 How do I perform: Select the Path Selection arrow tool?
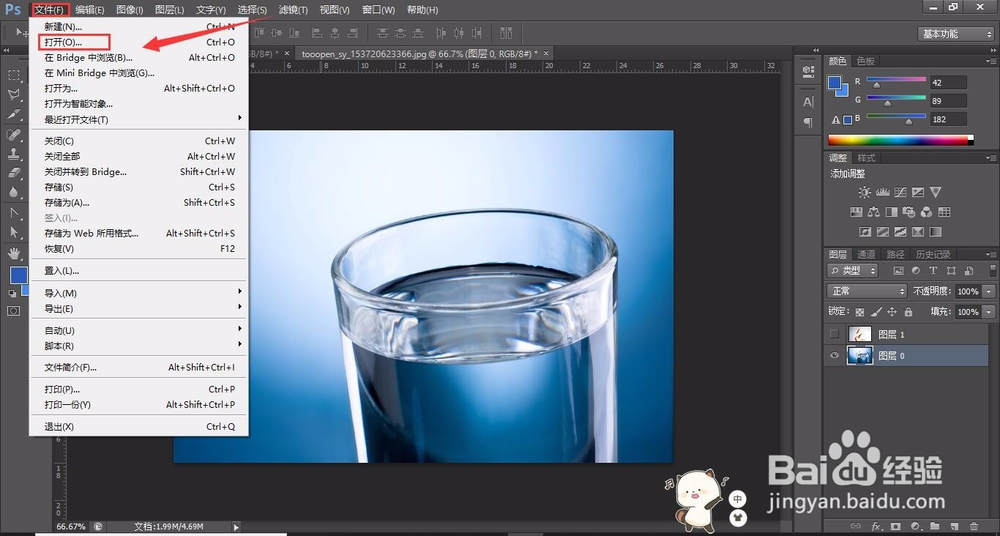pyautogui.click(x=13, y=232)
